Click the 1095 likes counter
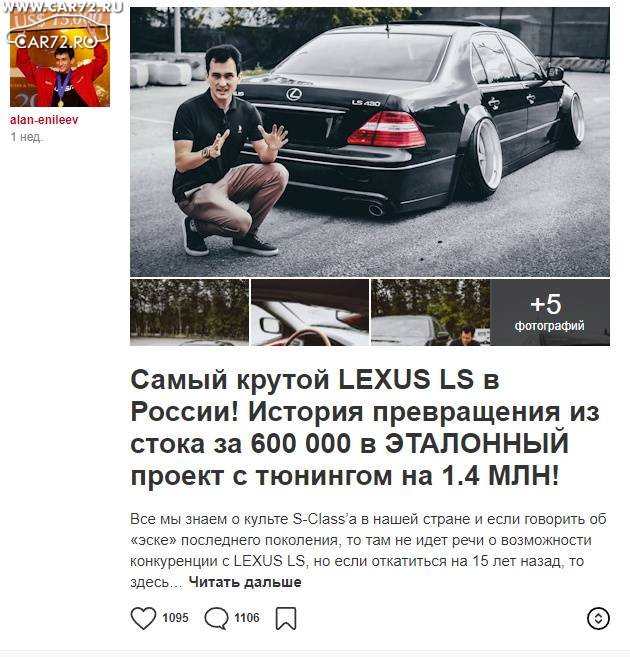 (x=175, y=618)
